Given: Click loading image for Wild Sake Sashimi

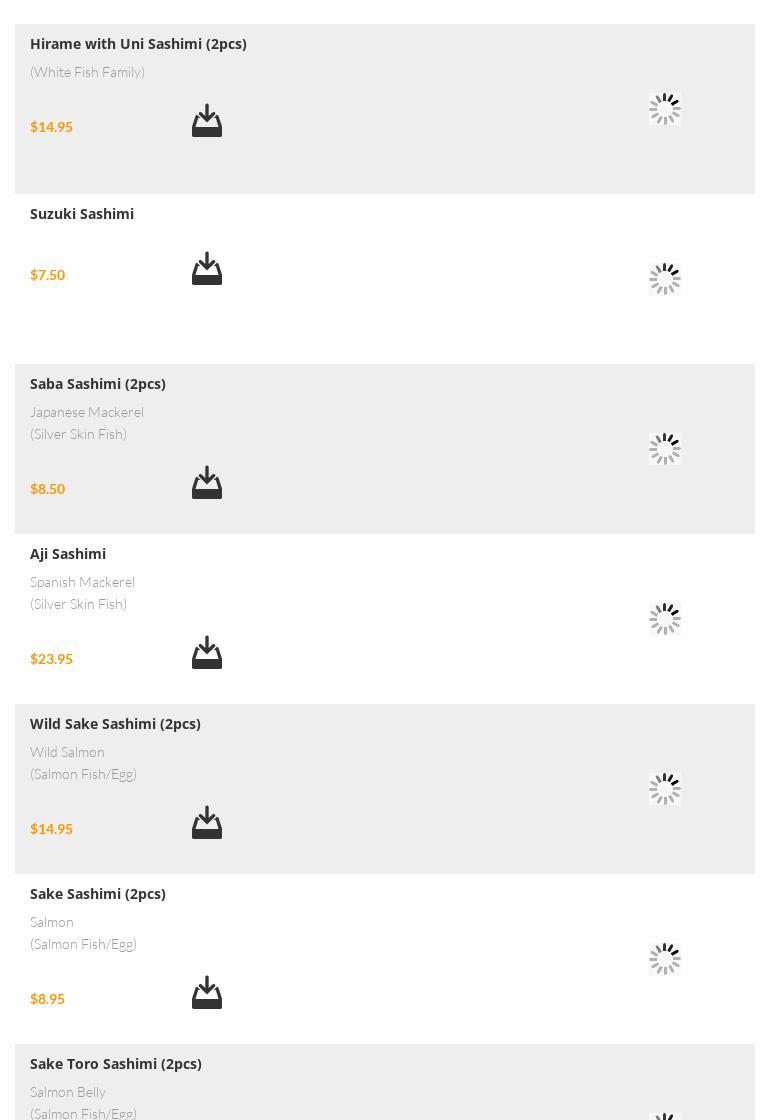Looking at the screenshot, I should point(664,789).
